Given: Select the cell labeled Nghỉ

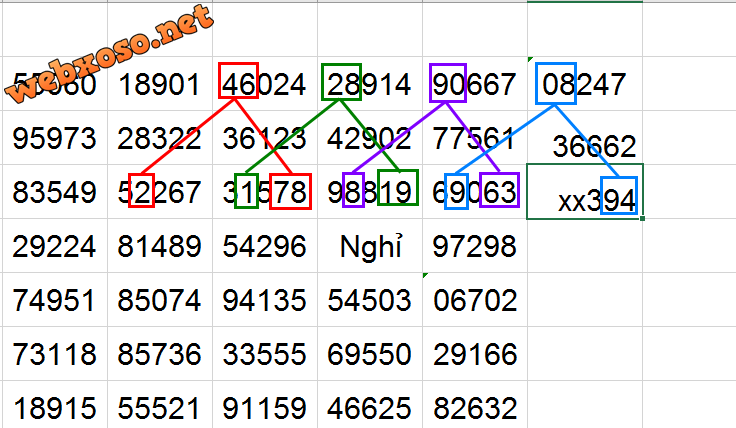Looking at the screenshot, I should (370, 245).
